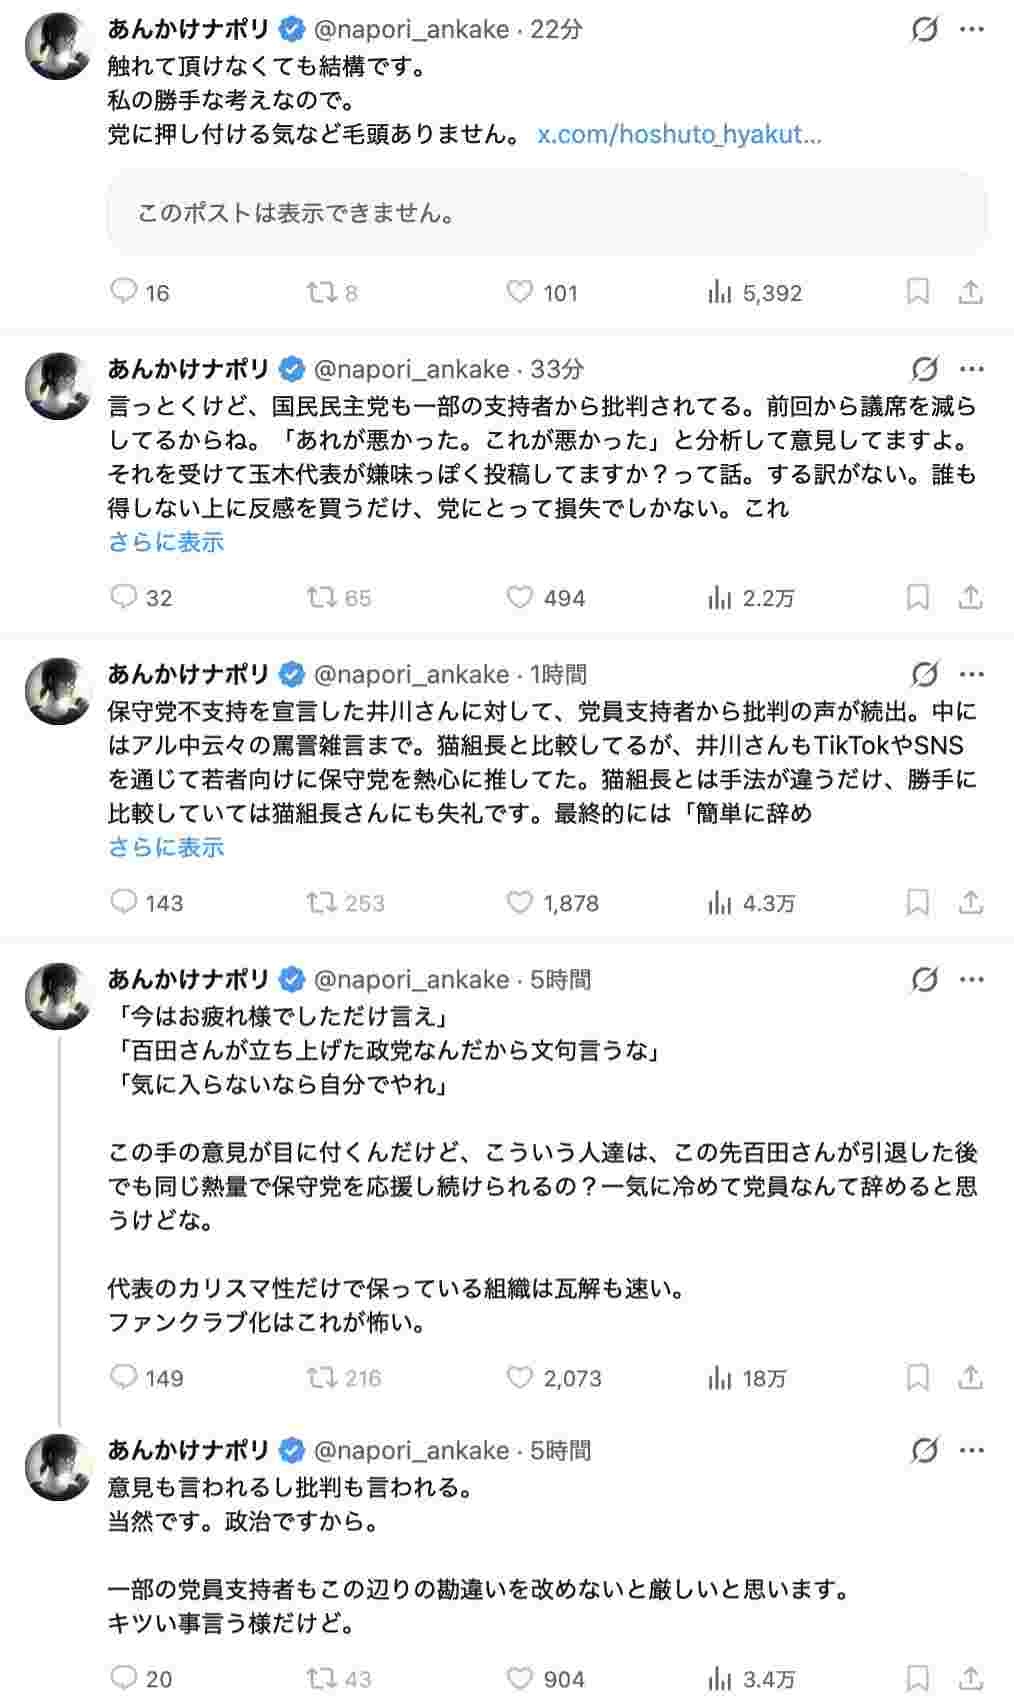Click profile avatar on the top post
The width and height of the screenshot is (1014, 1702).
pyautogui.click(x=59, y=45)
